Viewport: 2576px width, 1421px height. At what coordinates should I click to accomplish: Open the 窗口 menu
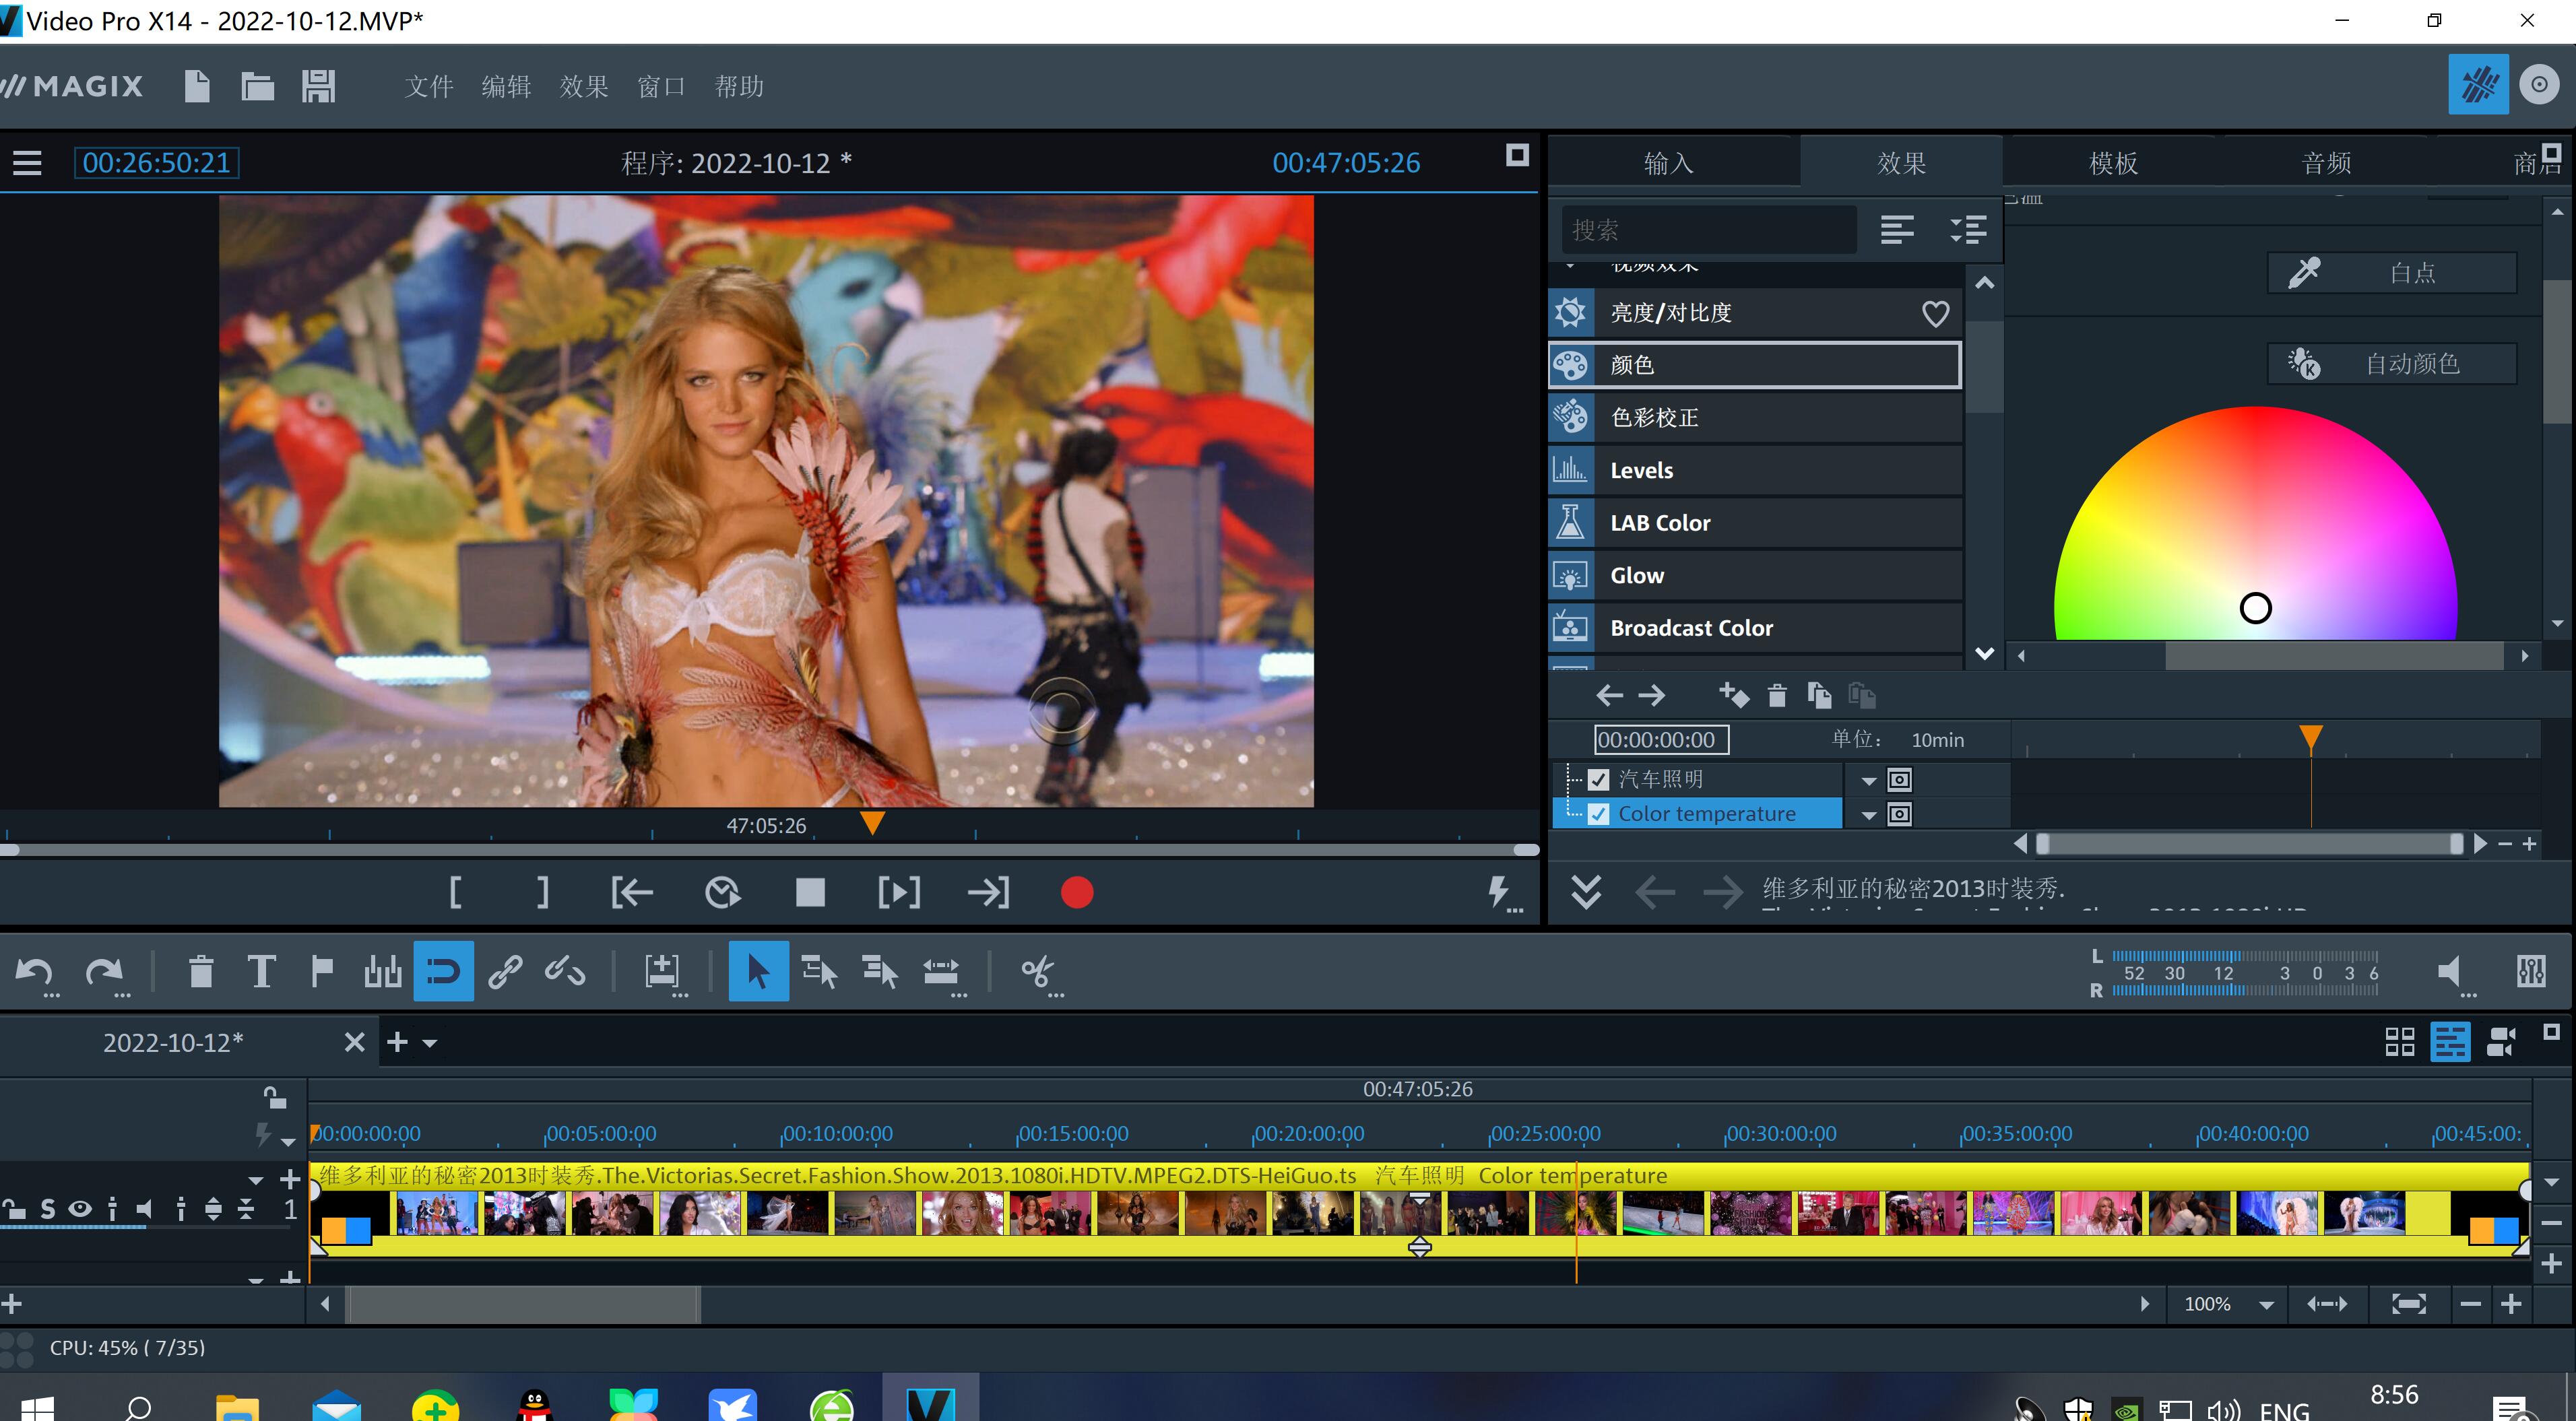(661, 87)
